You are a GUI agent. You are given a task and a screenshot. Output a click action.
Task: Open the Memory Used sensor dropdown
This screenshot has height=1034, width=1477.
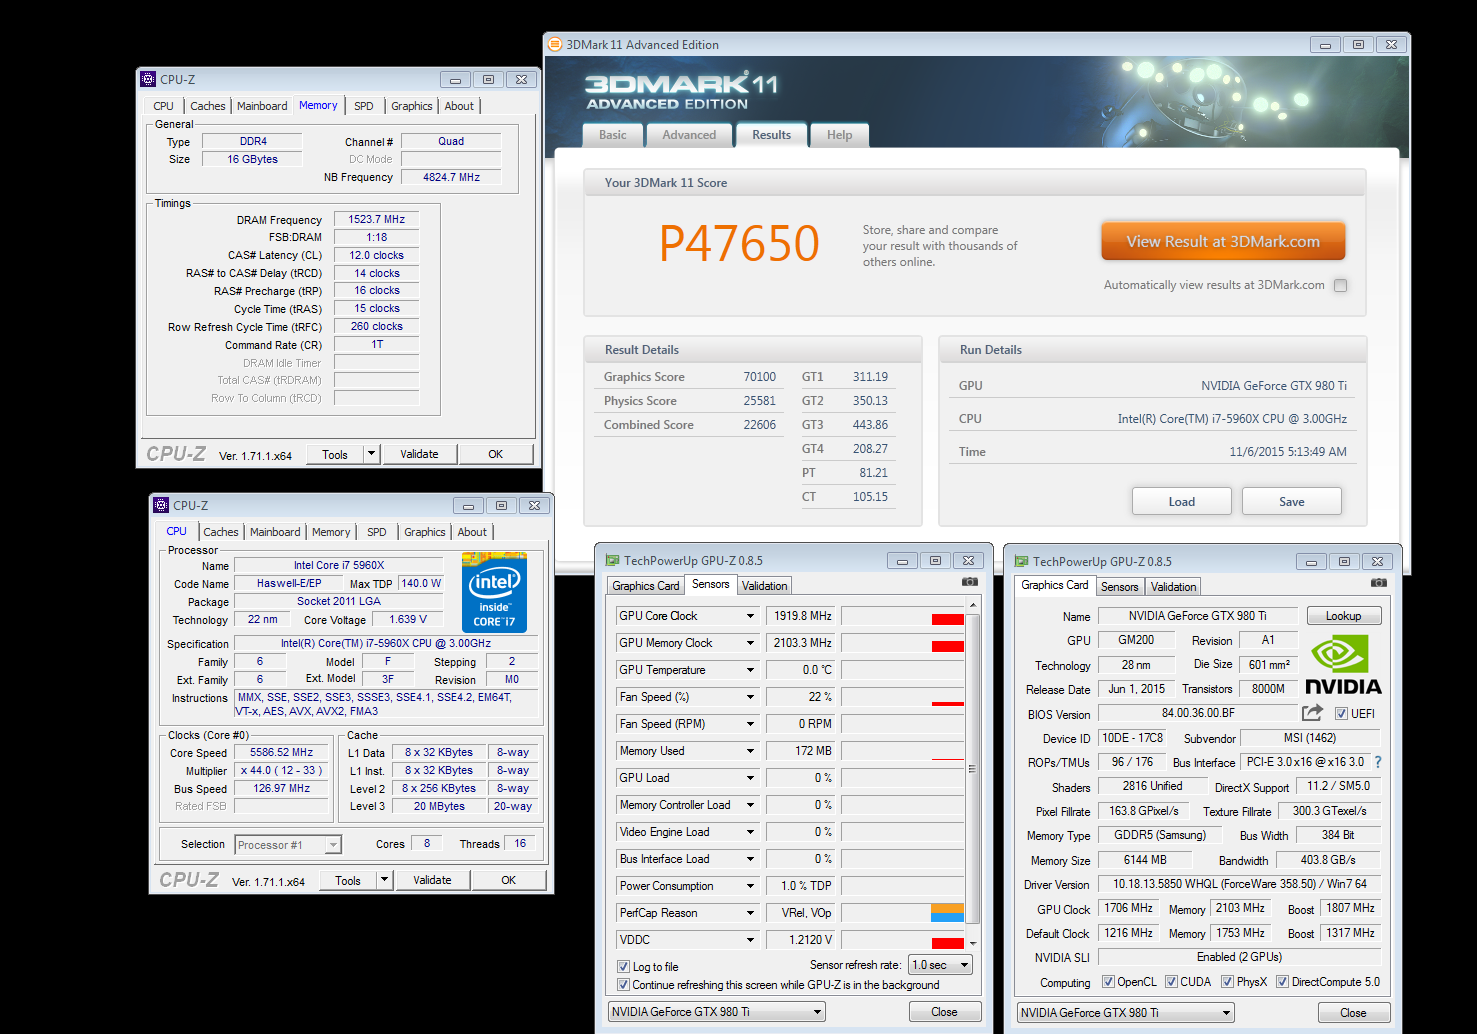click(x=750, y=751)
